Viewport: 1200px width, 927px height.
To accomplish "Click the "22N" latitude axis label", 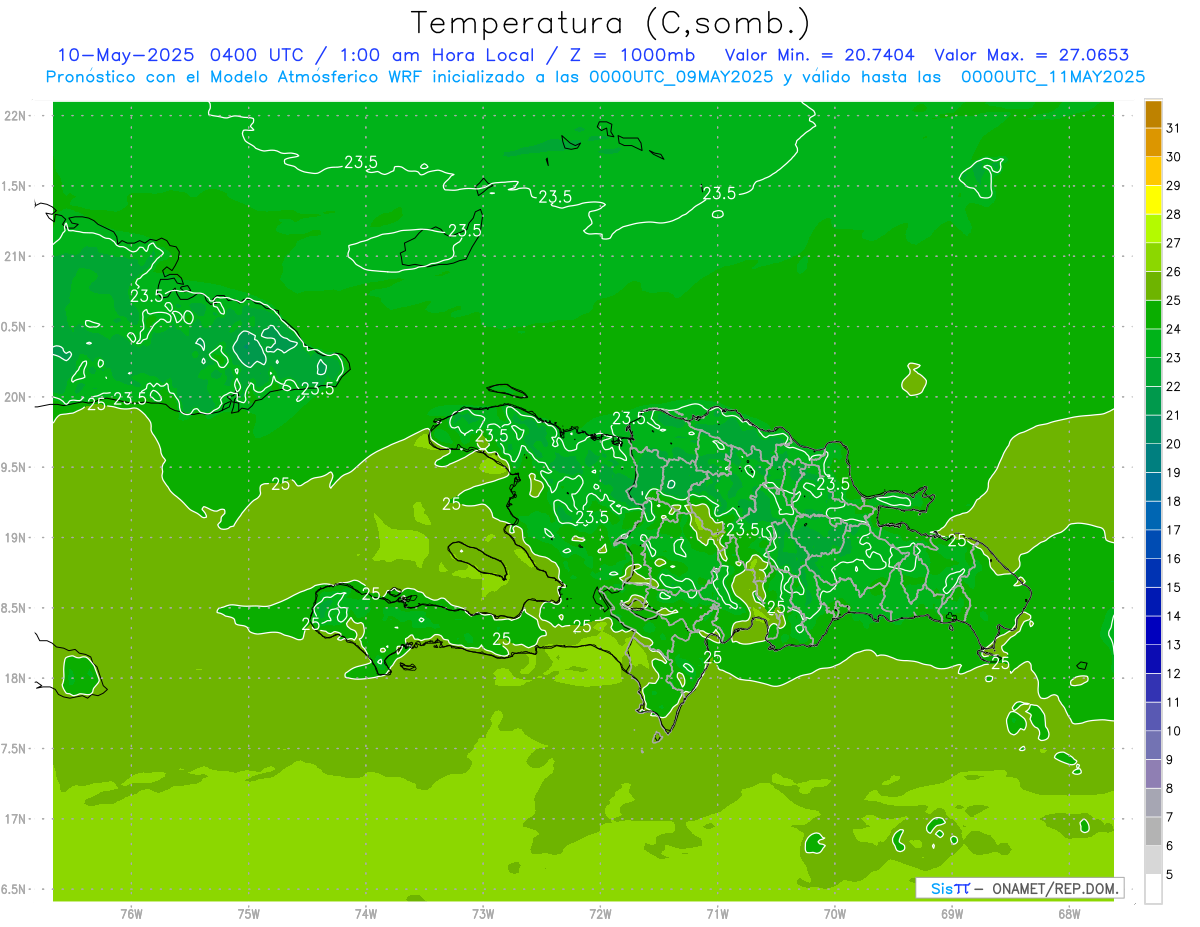I will coord(17,116).
